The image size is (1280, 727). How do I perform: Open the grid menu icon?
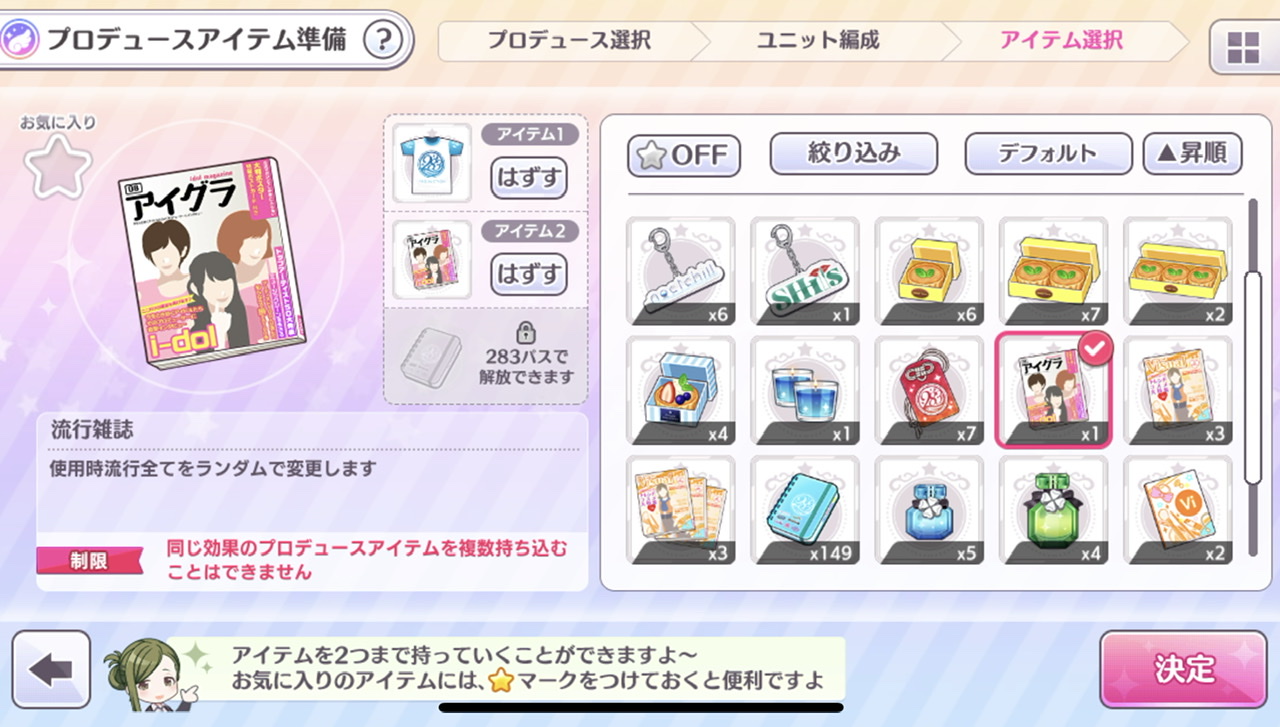tap(1244, 46)
